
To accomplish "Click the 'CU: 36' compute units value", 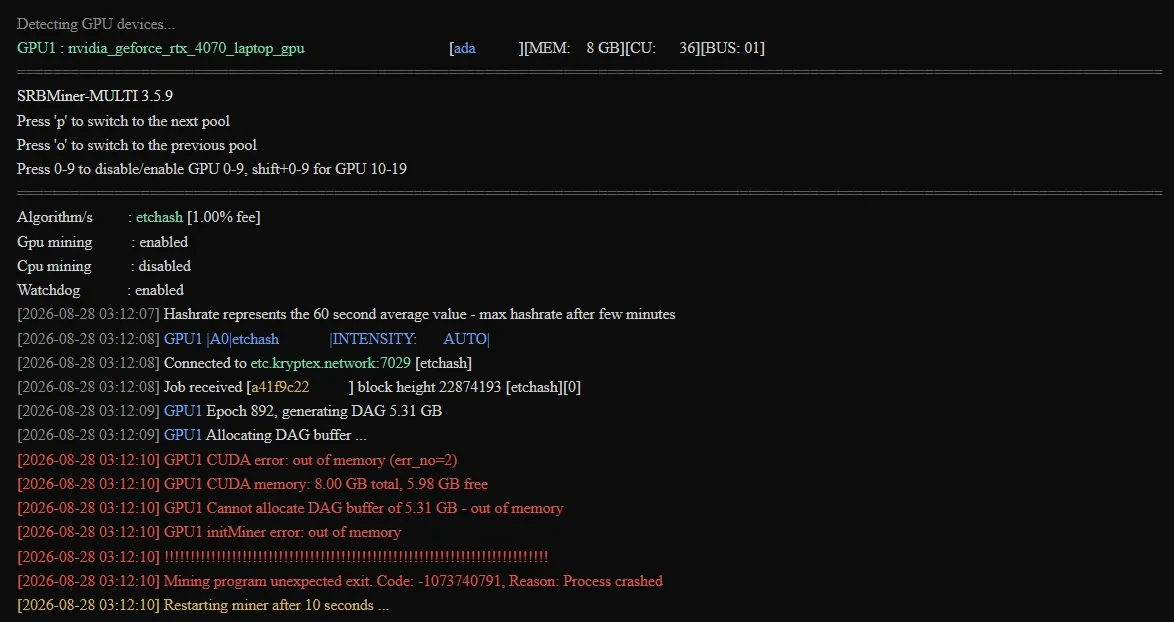I will pos(664,48).
